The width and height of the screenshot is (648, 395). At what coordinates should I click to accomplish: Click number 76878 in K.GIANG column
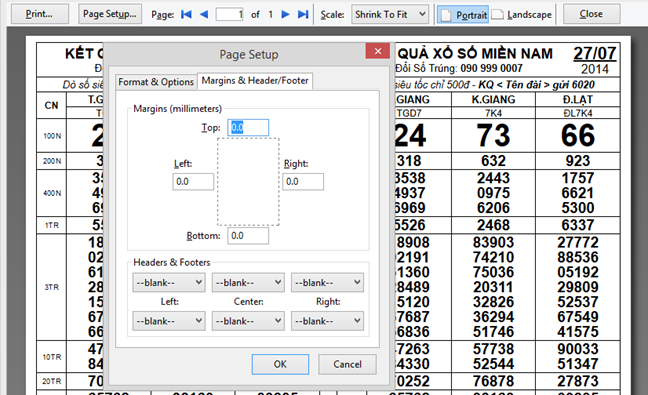pyautogui.click(x=493, y=381)
